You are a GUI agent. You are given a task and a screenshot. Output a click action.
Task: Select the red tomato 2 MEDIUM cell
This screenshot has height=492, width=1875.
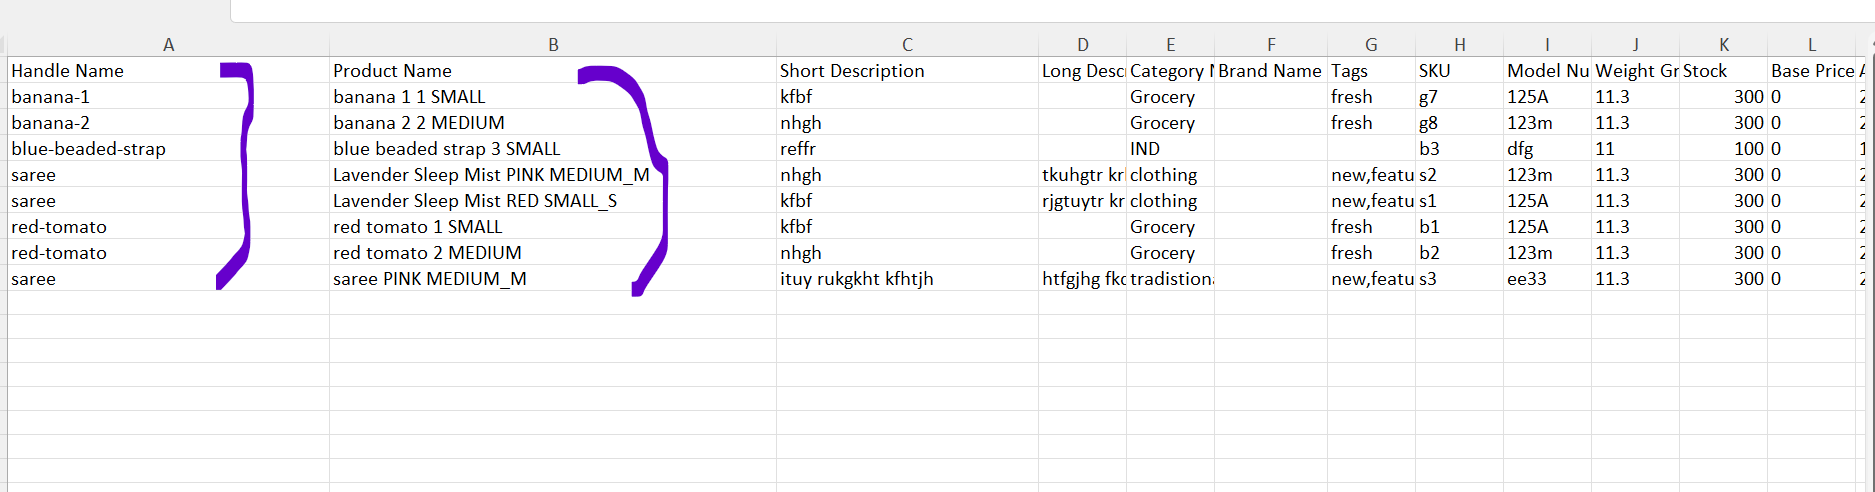553,253
